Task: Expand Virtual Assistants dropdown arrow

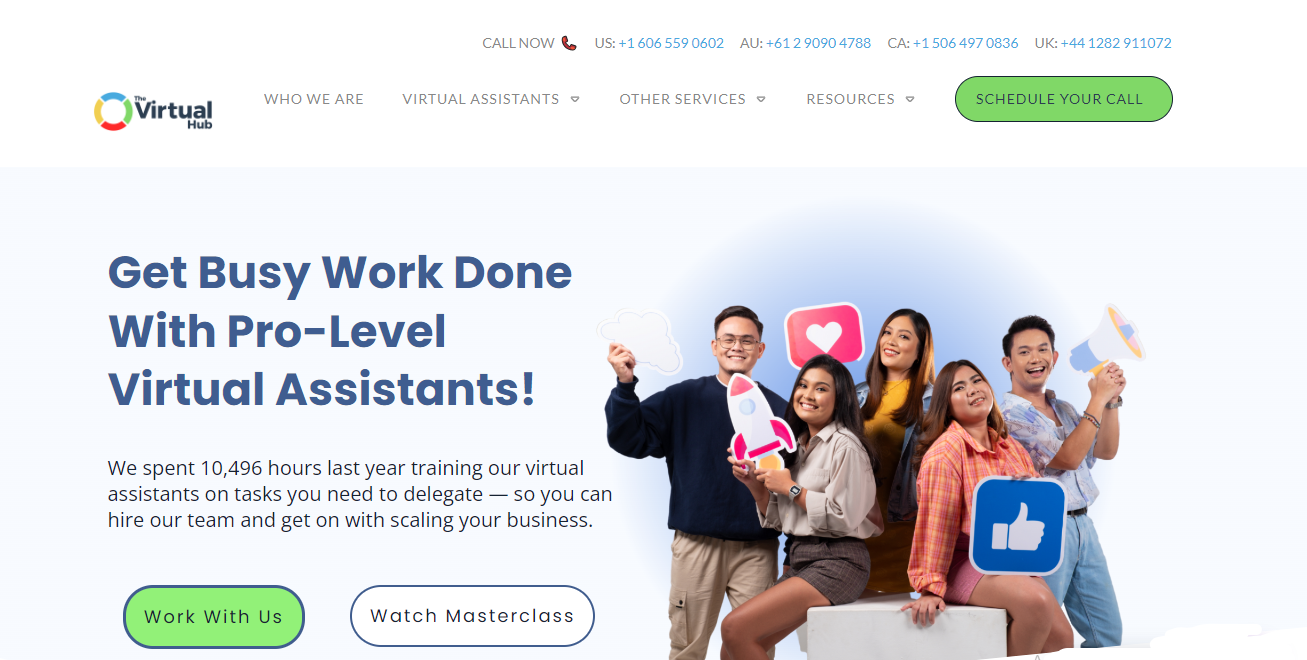Action: (x=575, y=99)
